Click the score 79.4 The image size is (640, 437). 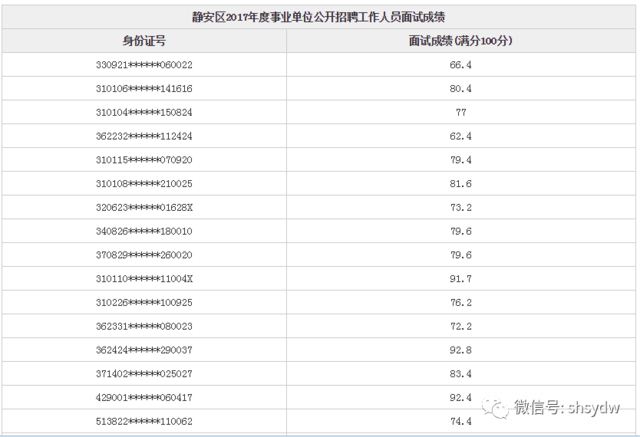click(460, 160)
